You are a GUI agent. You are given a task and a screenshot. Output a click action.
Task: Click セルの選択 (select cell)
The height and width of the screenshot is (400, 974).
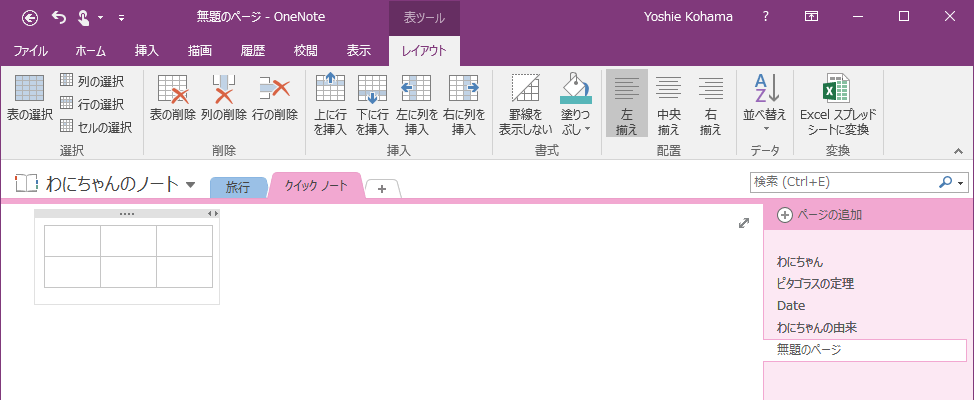[96, 127]
